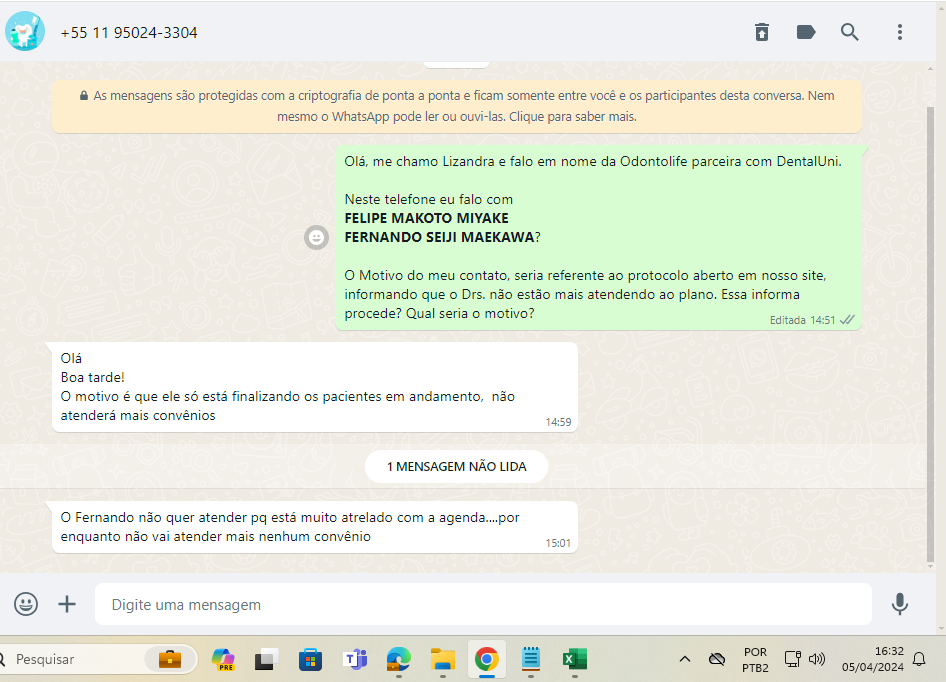Click the 'Digite uma mensagem' text field
The height and width of the screenshot is (682, 946).
[482, 604]
